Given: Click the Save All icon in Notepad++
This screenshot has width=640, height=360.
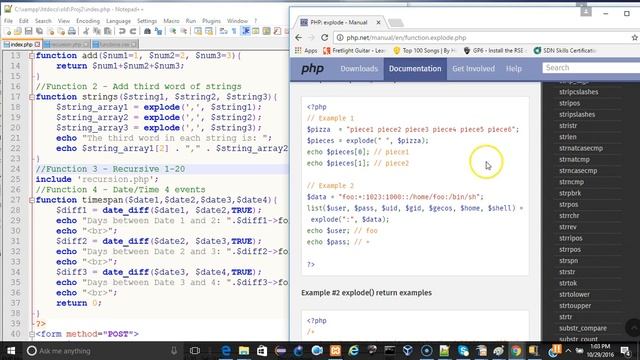Looking at the screenshot, I should (x=39, y=31).
